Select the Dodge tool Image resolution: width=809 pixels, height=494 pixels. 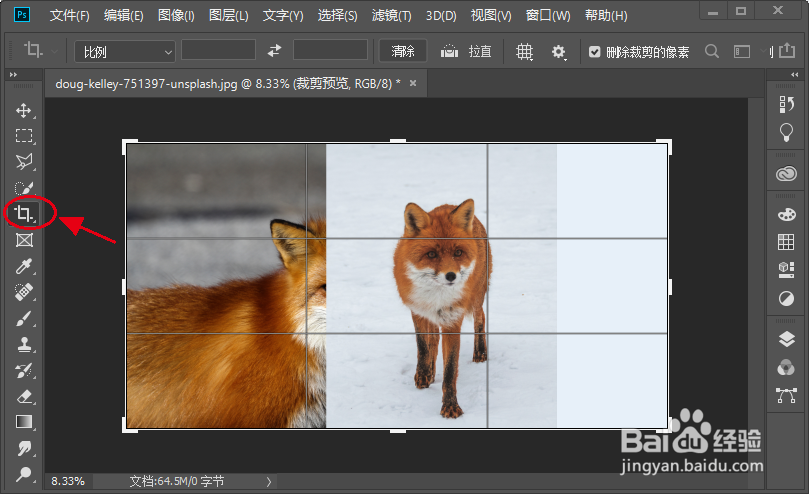pos(24,474)
